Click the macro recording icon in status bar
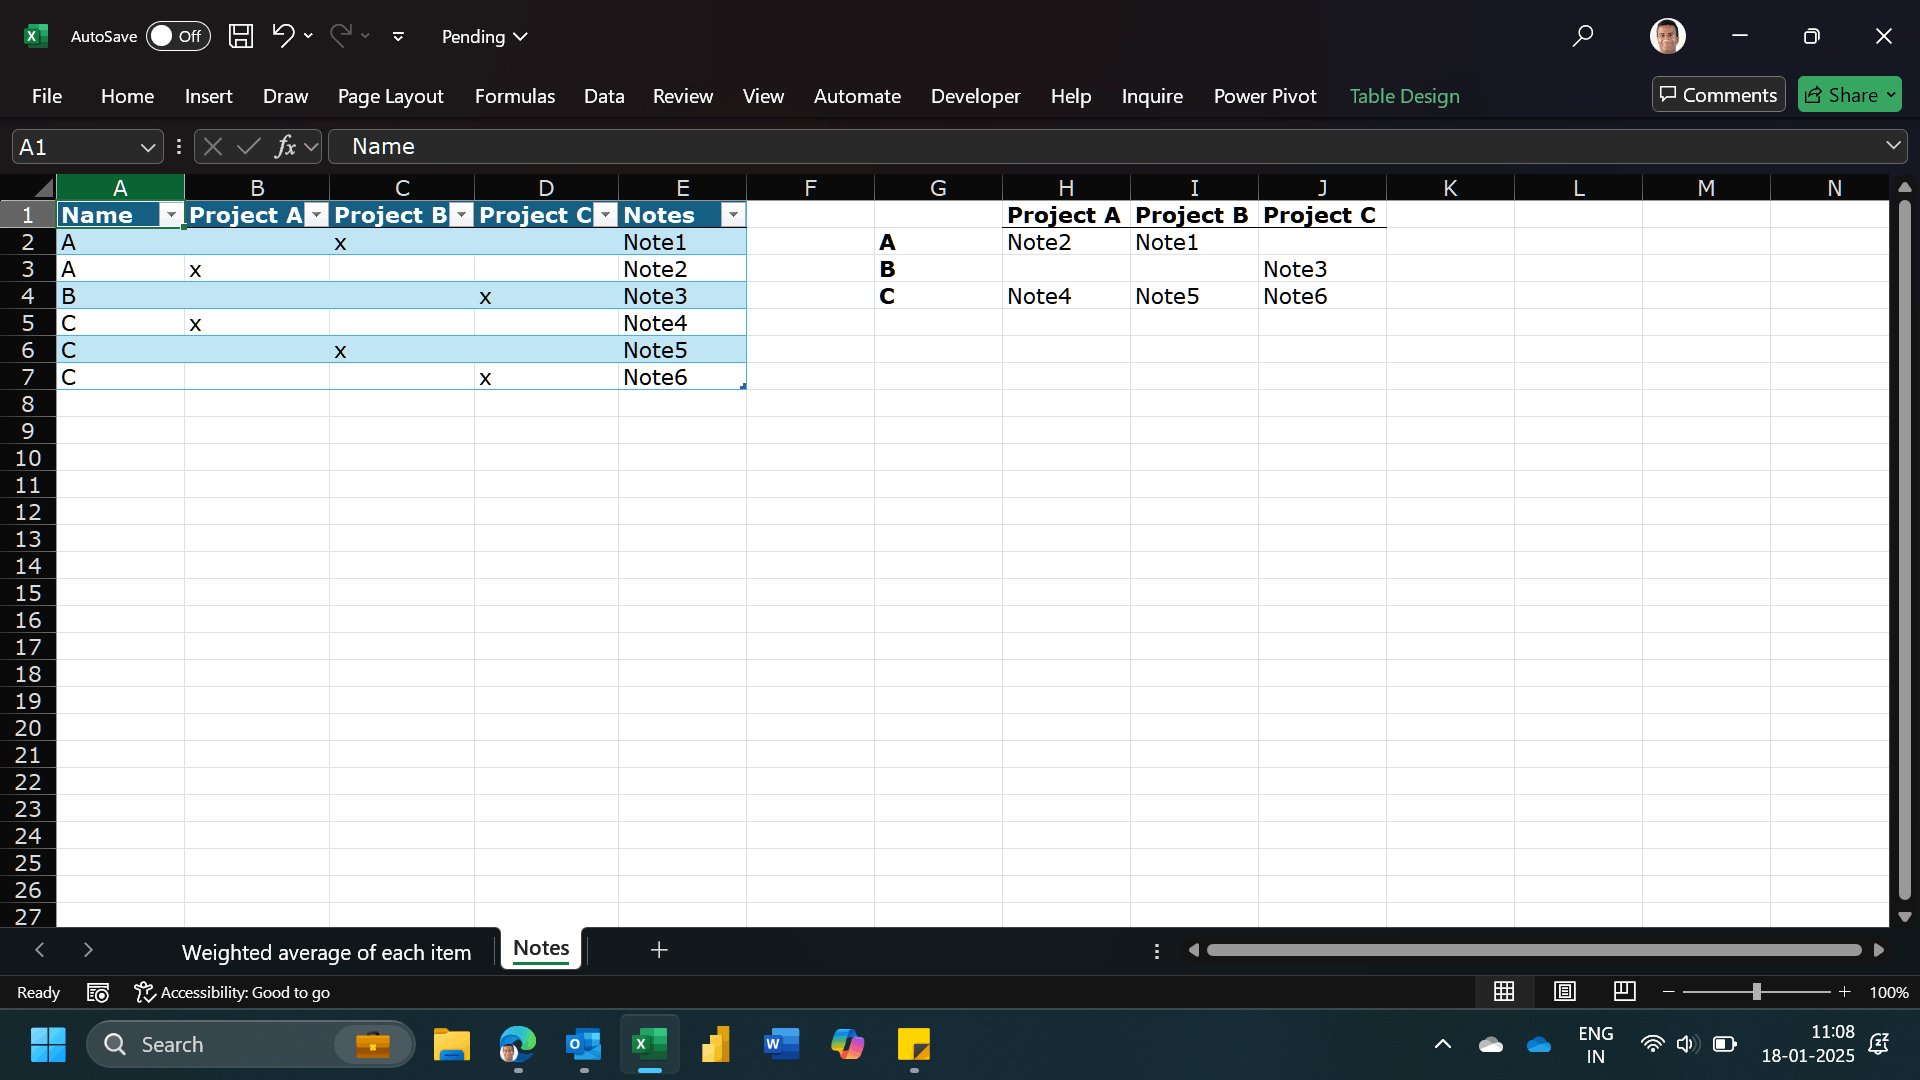Screen dimensions: 1920x1080 98,992
